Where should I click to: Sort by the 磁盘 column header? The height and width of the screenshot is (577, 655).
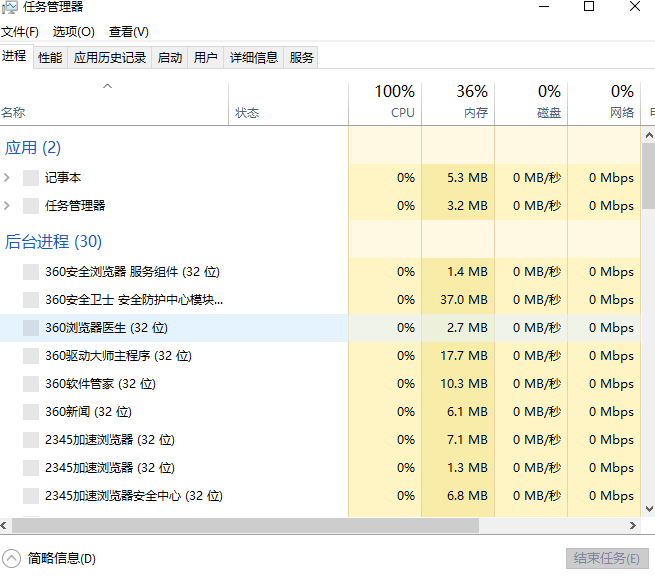(531, 104)
